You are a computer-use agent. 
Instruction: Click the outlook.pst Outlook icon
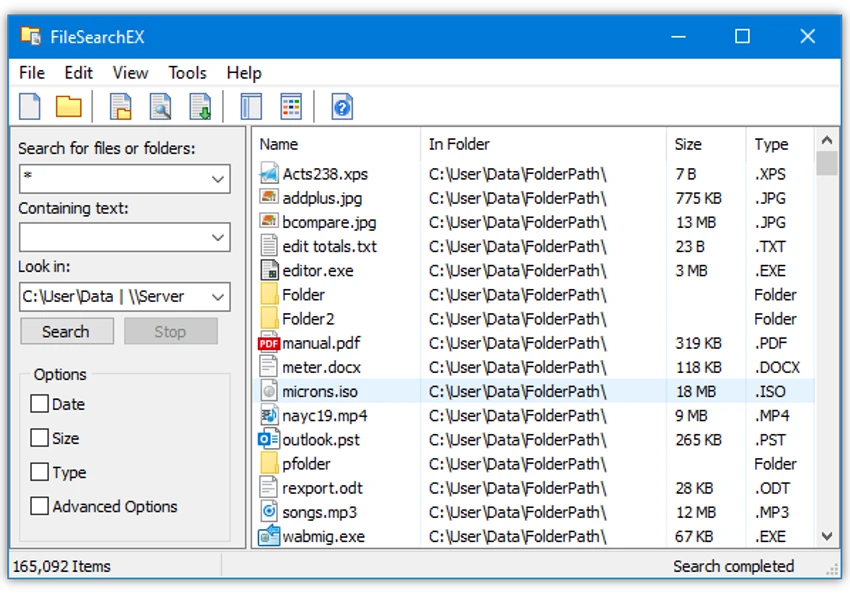(x=269, y=439)
